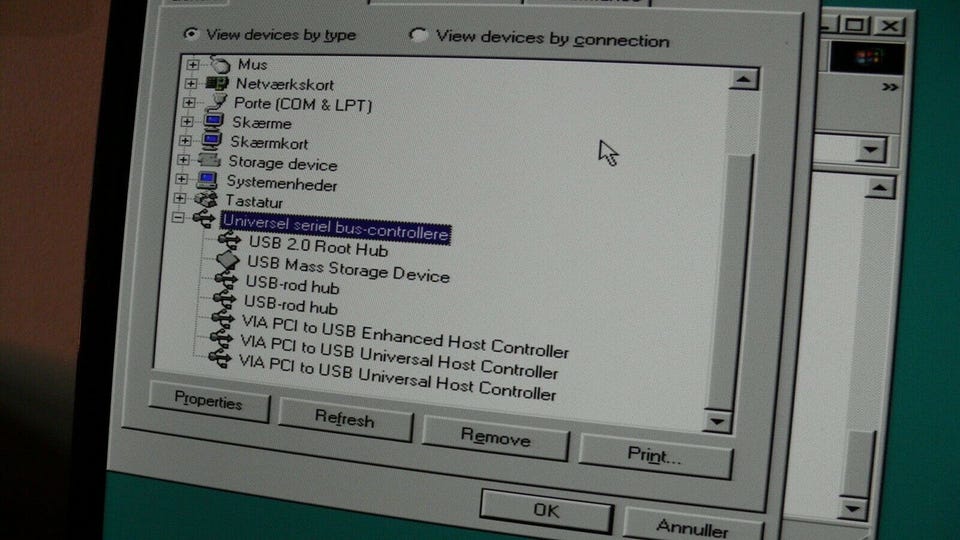This screenshot has width=960, height=540.
Task: Select the Mus entry text
Action: pyautogui.click(x=253, y=64)
